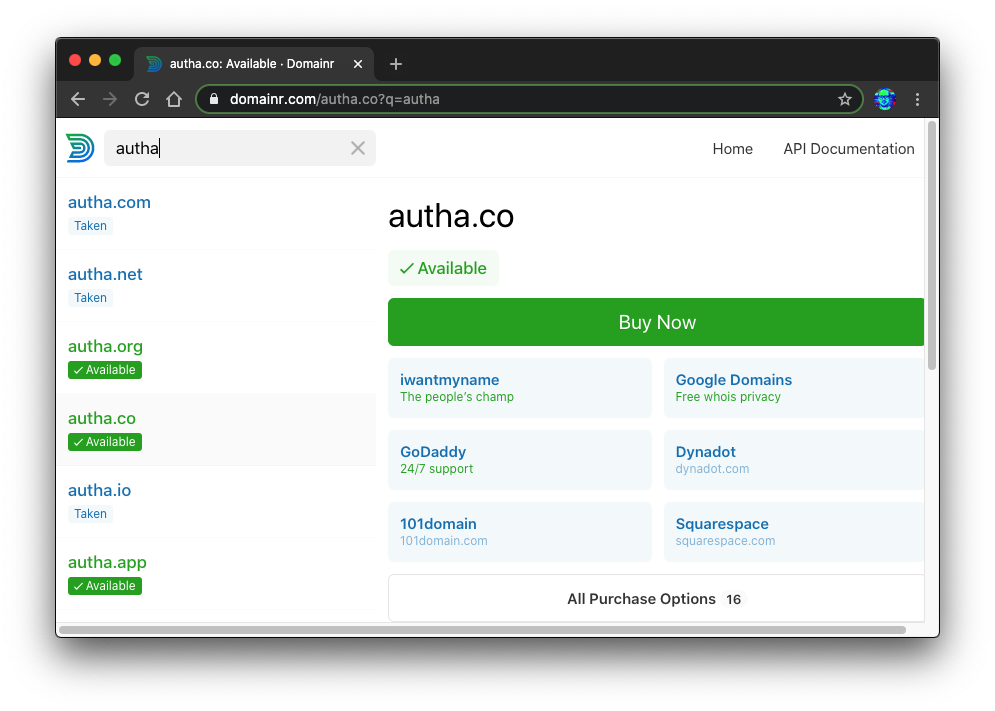Click the Domainr logo
This screenshot has width=995, height=711.
[x=80, y=148]
